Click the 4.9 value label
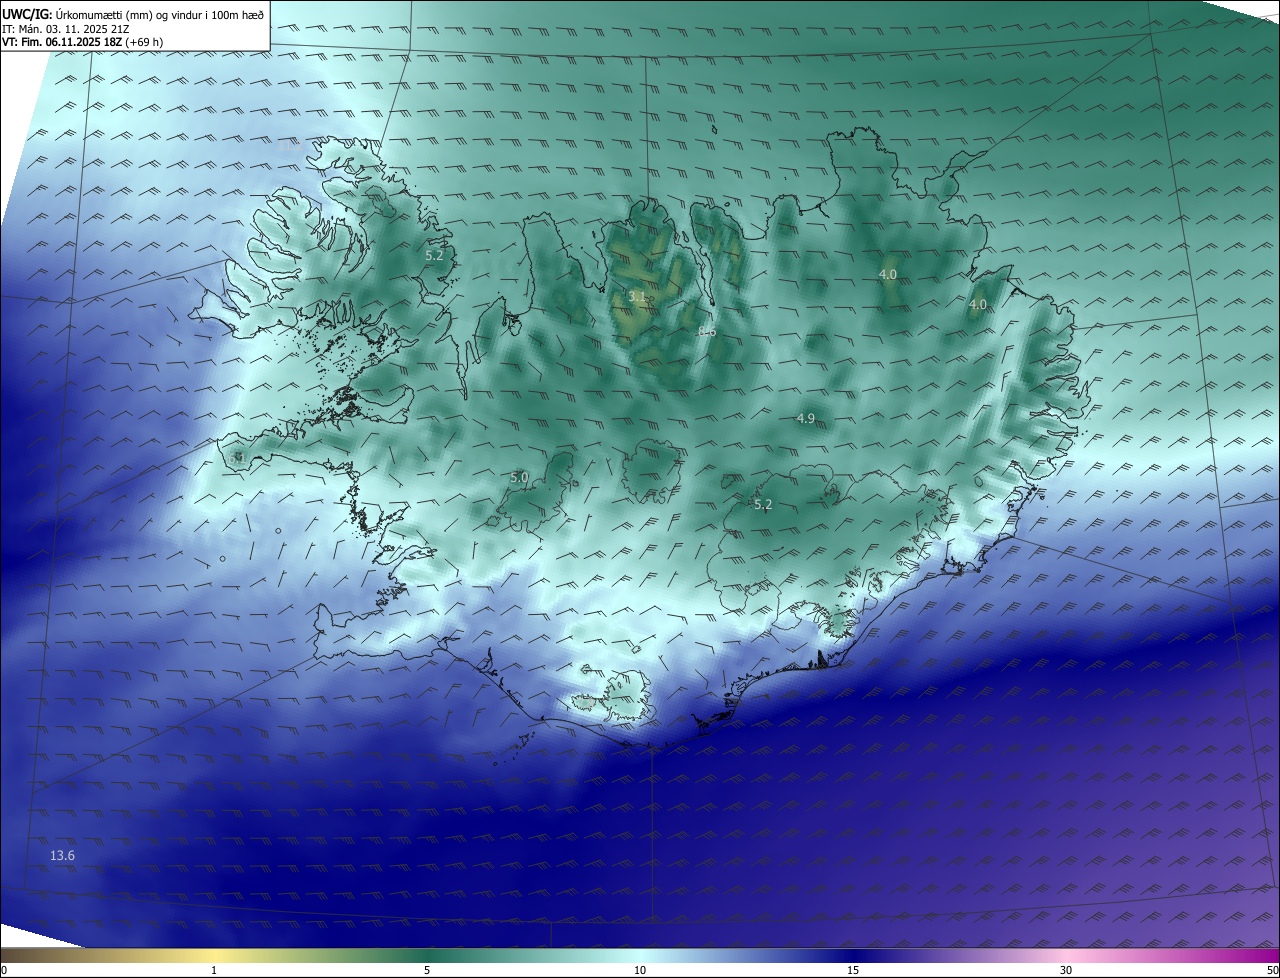This screenshot has height=978, width=1280. 806,418
